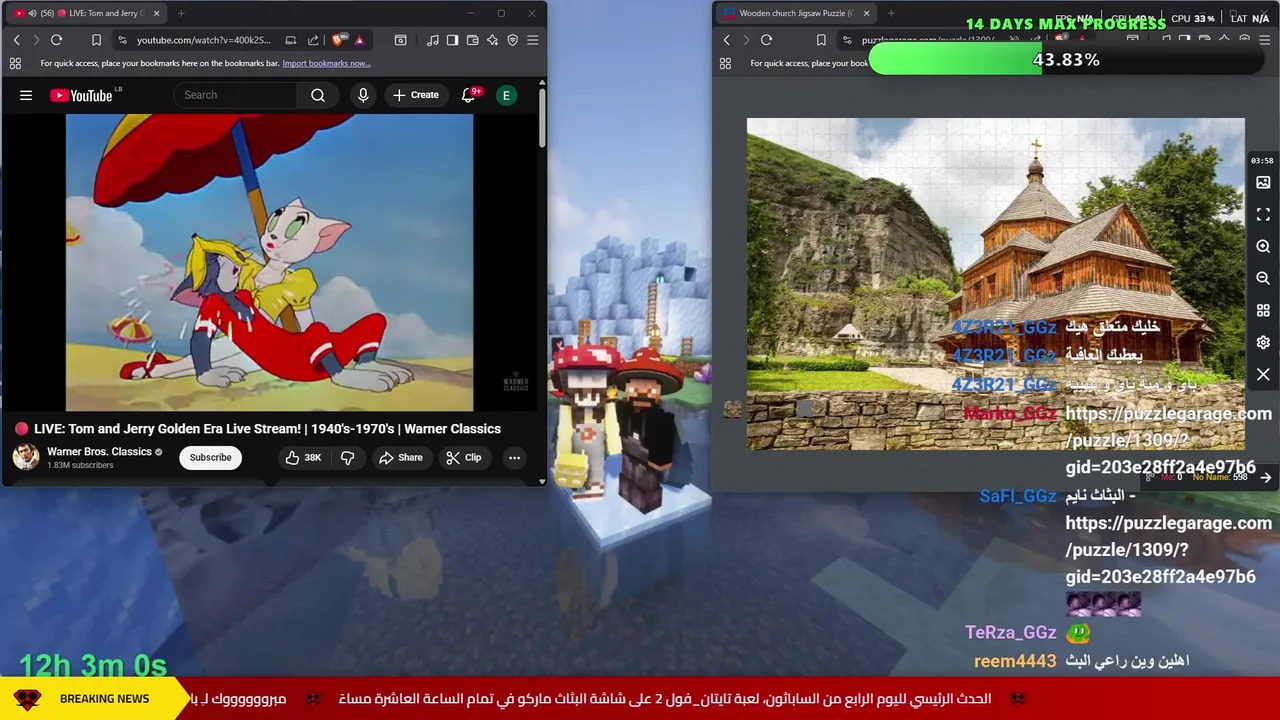Click the YouTube logo
Image resolution: width=1280 pixels, height=720 pixels.
[82, 95]
